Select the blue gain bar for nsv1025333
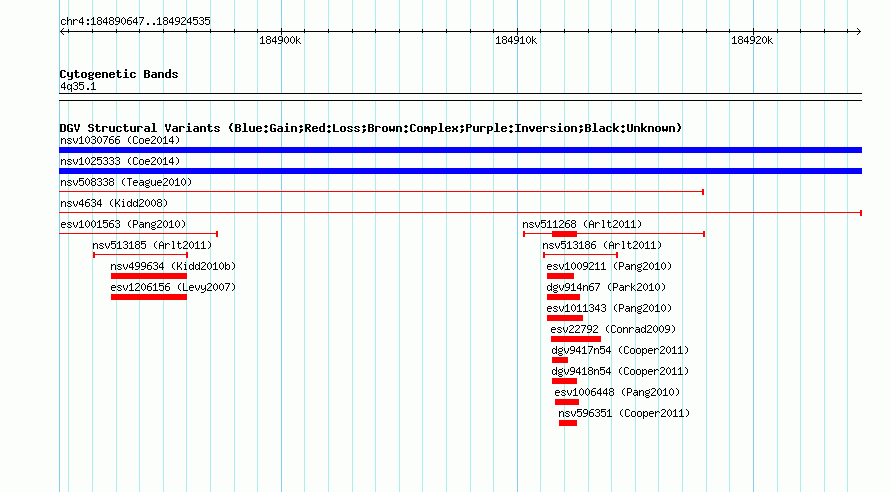 click(x=460, y=171)
